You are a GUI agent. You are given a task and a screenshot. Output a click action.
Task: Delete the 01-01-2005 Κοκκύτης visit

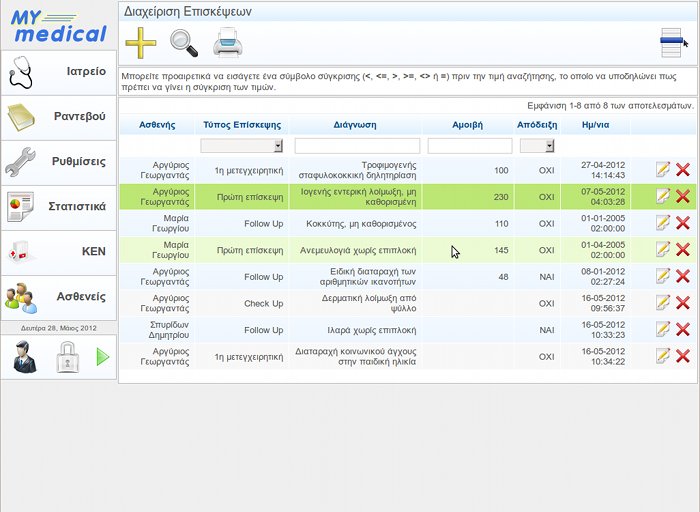pyautogui.click(x=683, y=223)
